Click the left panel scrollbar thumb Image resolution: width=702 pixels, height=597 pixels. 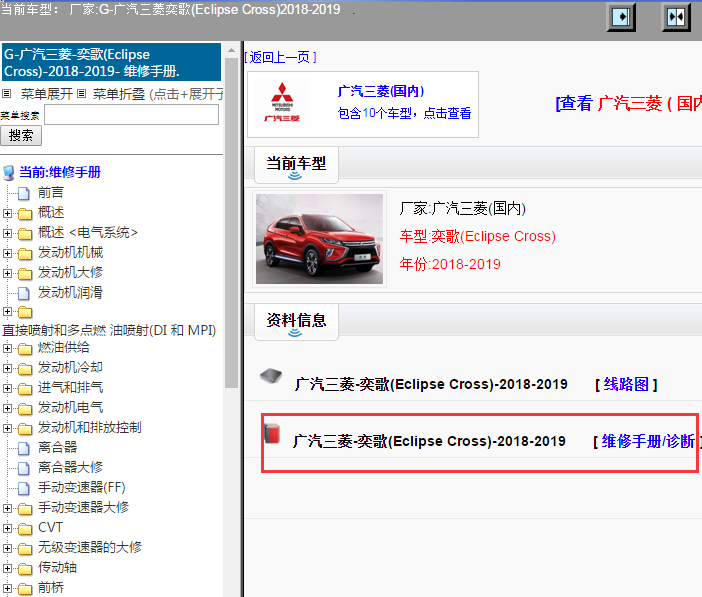pyautogui.click(x=231, y=222)
